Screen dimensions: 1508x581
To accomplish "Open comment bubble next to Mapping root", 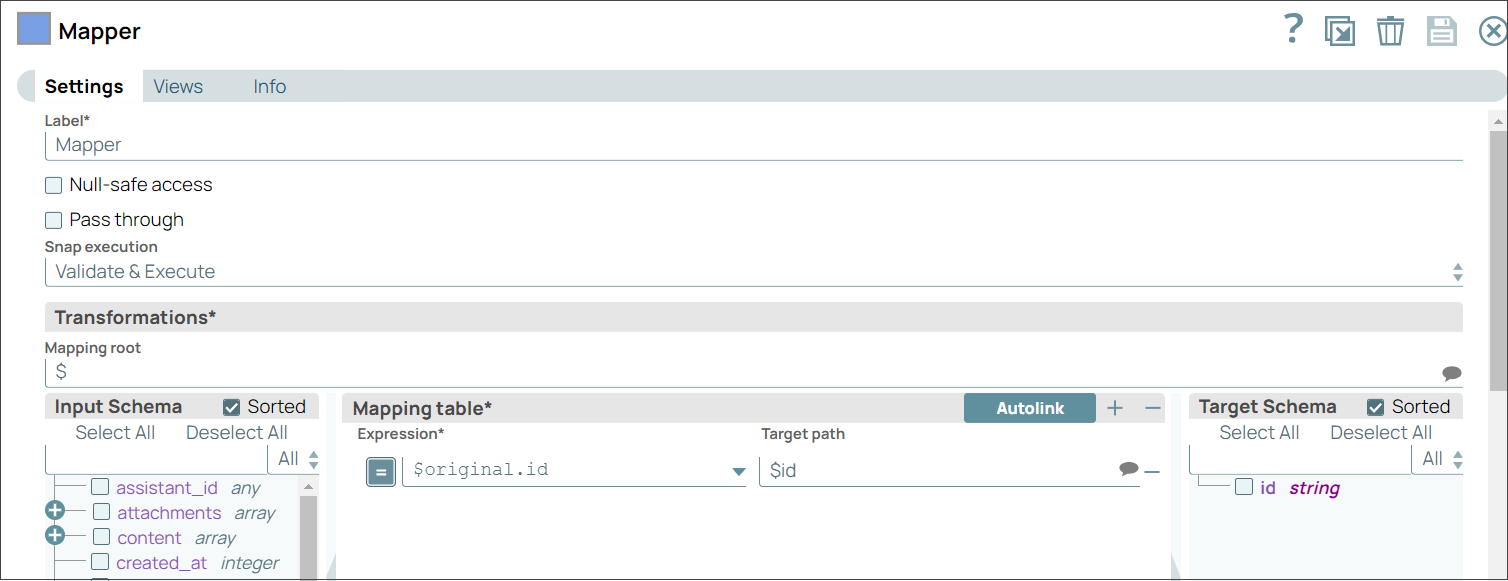I will pyautogui.click(x=1452, y=372).
